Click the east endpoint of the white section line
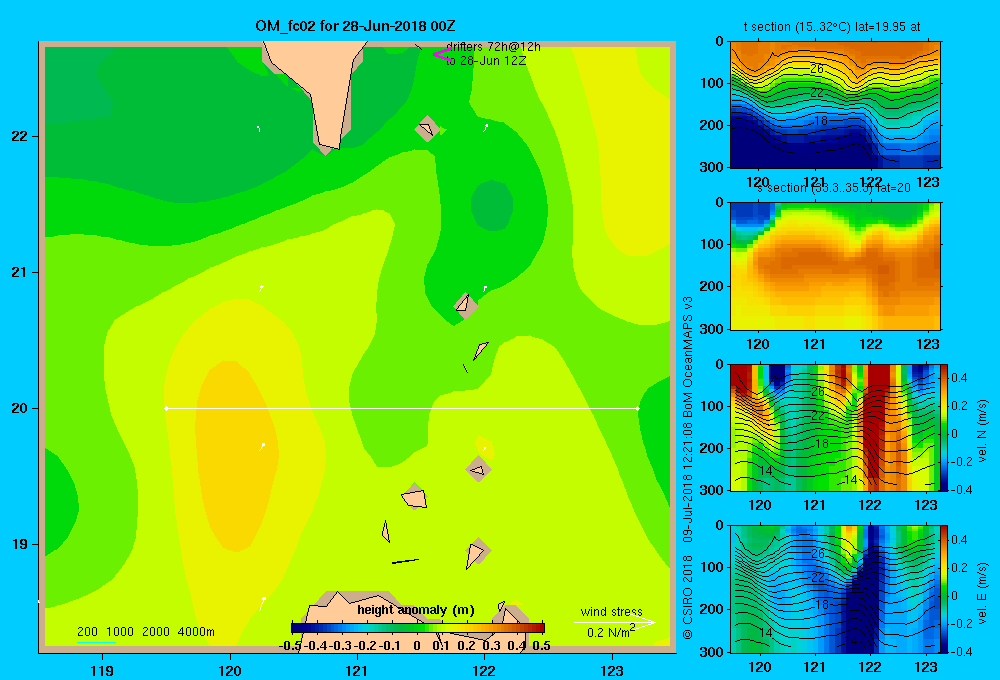This screenshot has width=1000, height=680. (638, 408)
